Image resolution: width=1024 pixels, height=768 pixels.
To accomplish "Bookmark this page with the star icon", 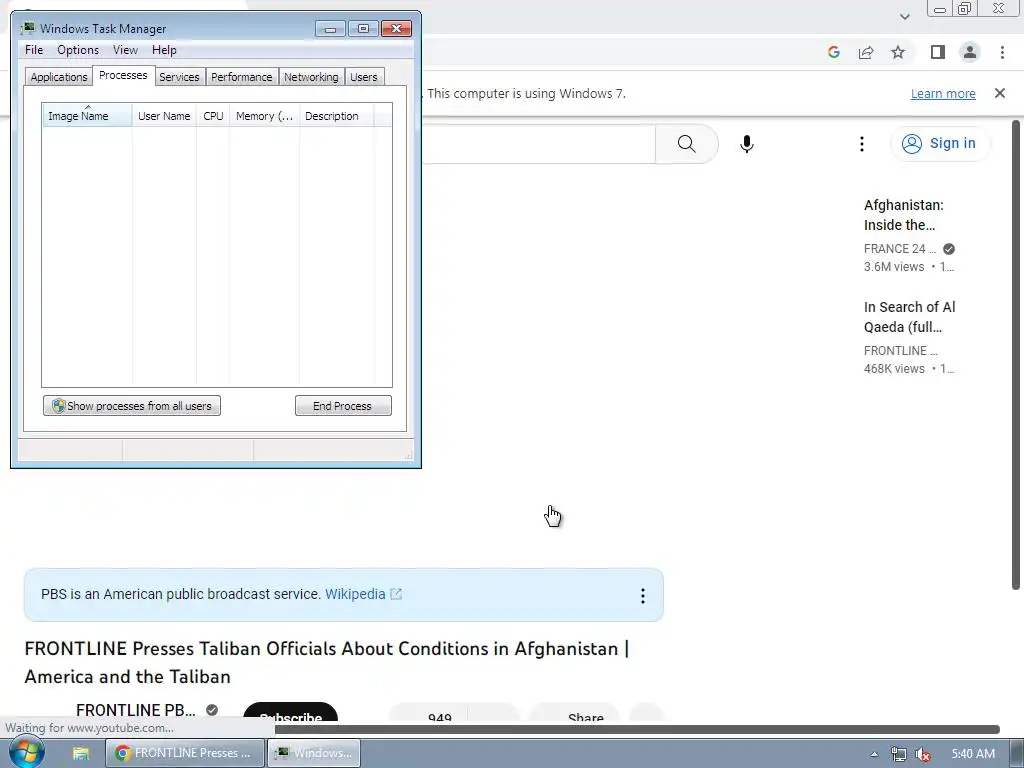I will click(x=898, y=52).
